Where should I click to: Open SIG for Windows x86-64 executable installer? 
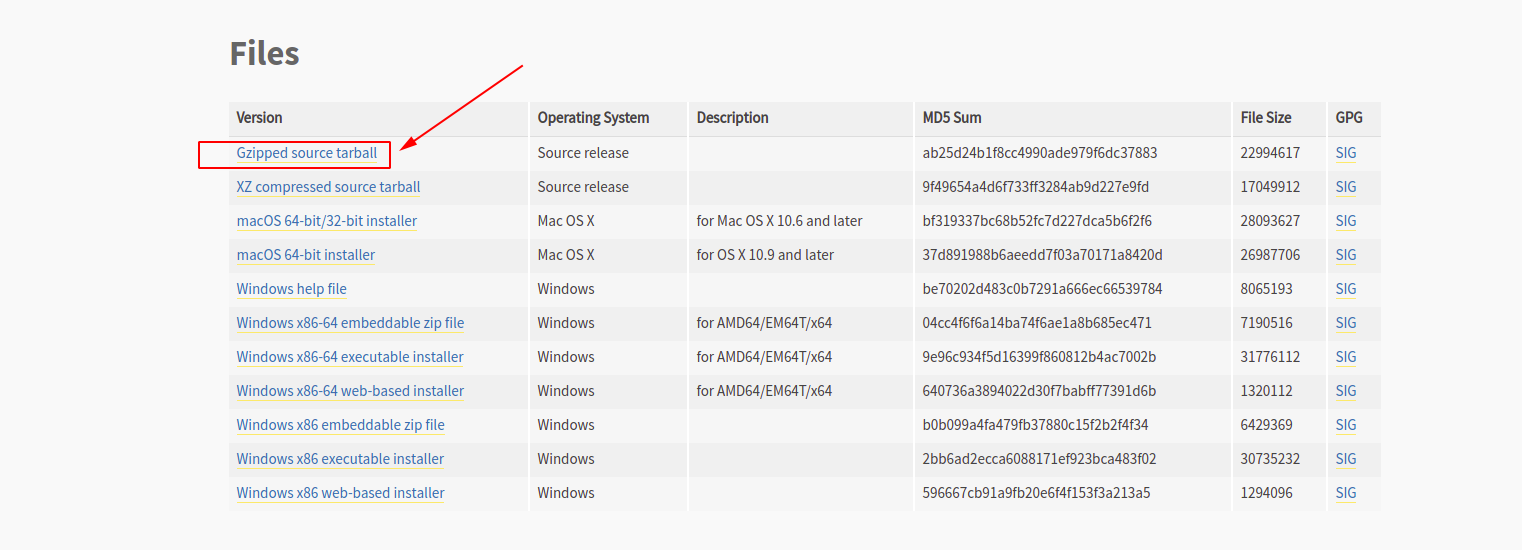click(x=1346, y=357)
